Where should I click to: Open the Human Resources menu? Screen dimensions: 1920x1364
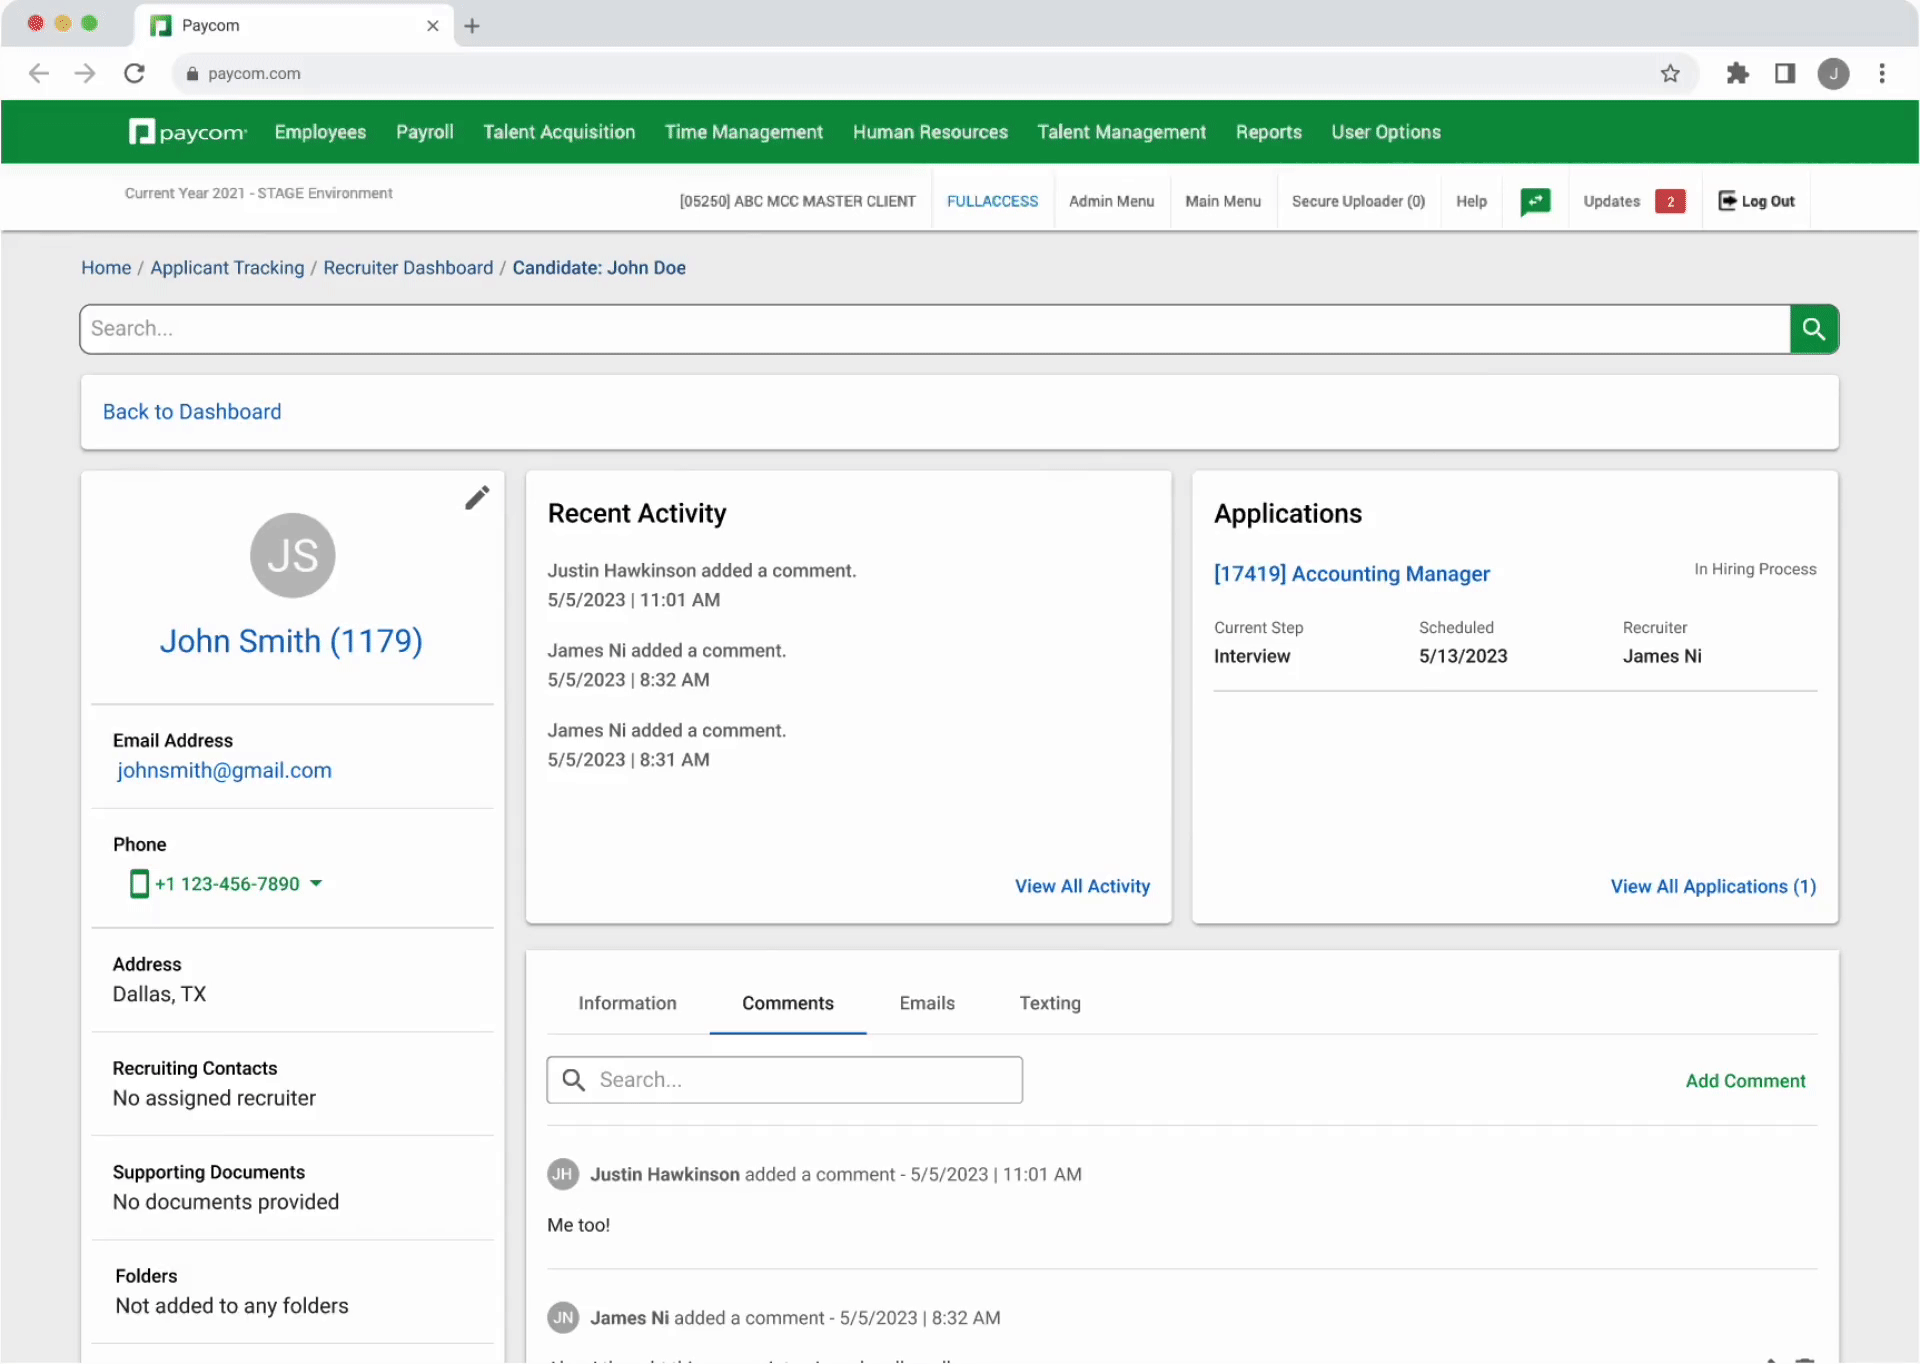(x=929, y=132)
